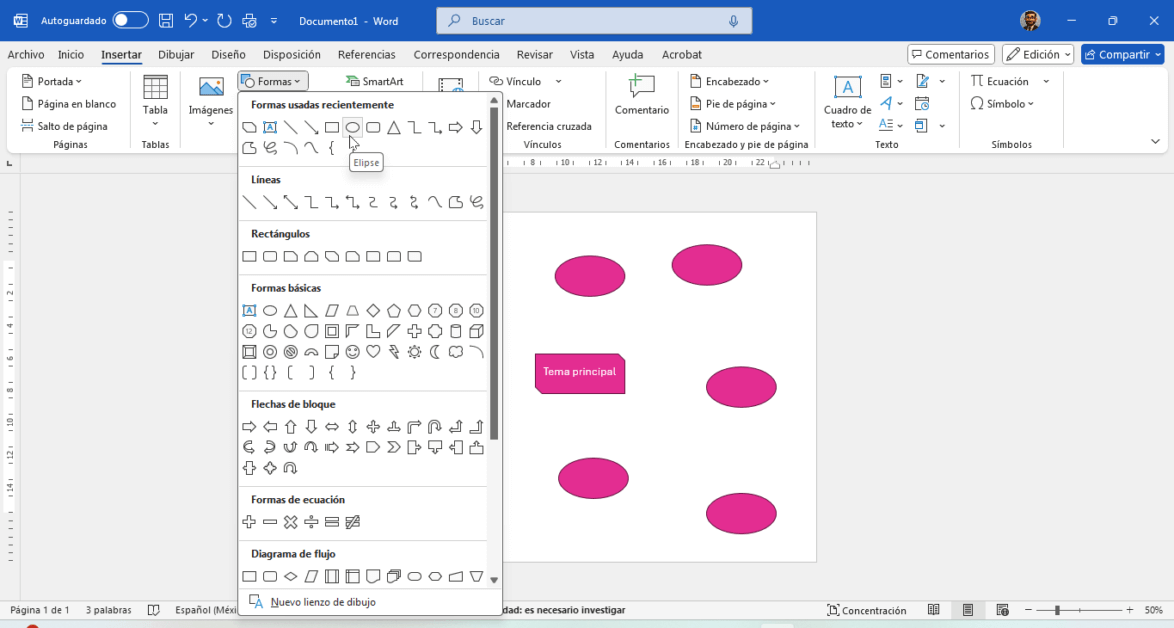Choose the heart shape in Formas básicas
The height and width of the screenshot is (628, 1174).
(x=373, y=352)
